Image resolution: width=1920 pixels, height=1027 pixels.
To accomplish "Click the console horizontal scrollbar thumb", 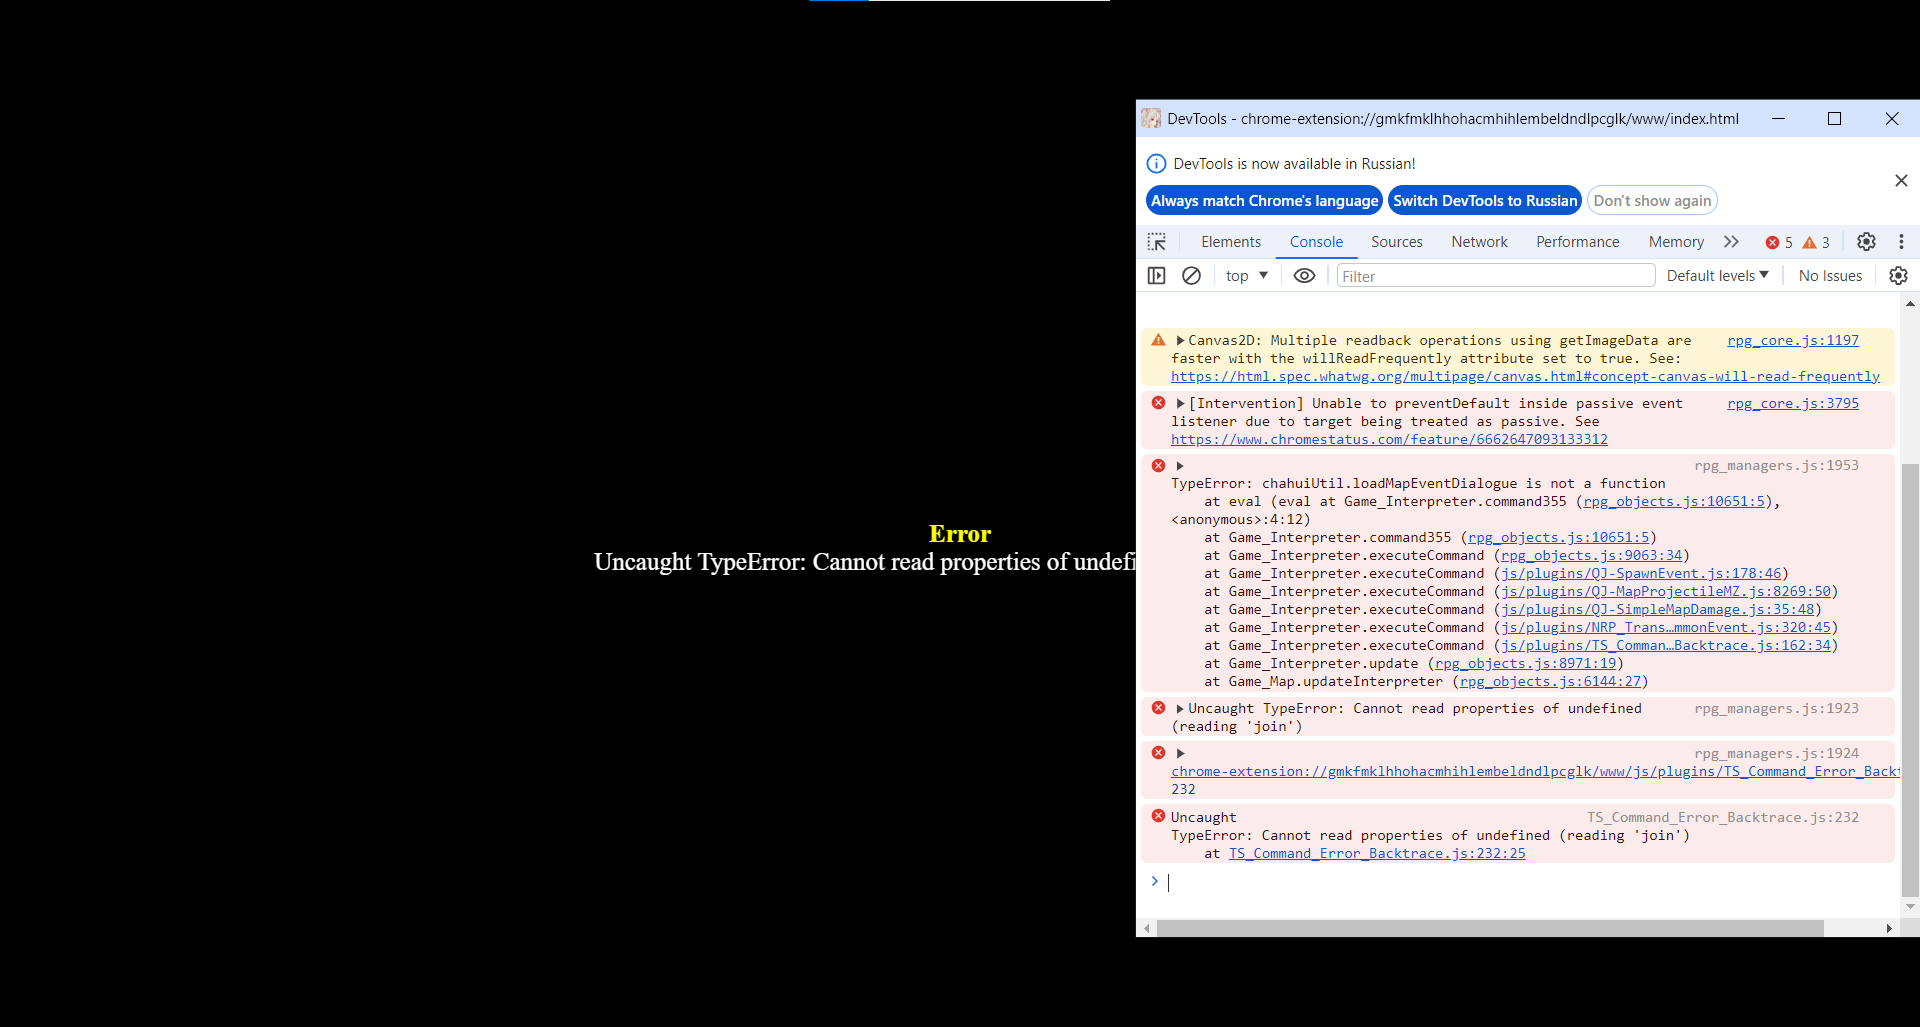I will [x=1490, y=928].
